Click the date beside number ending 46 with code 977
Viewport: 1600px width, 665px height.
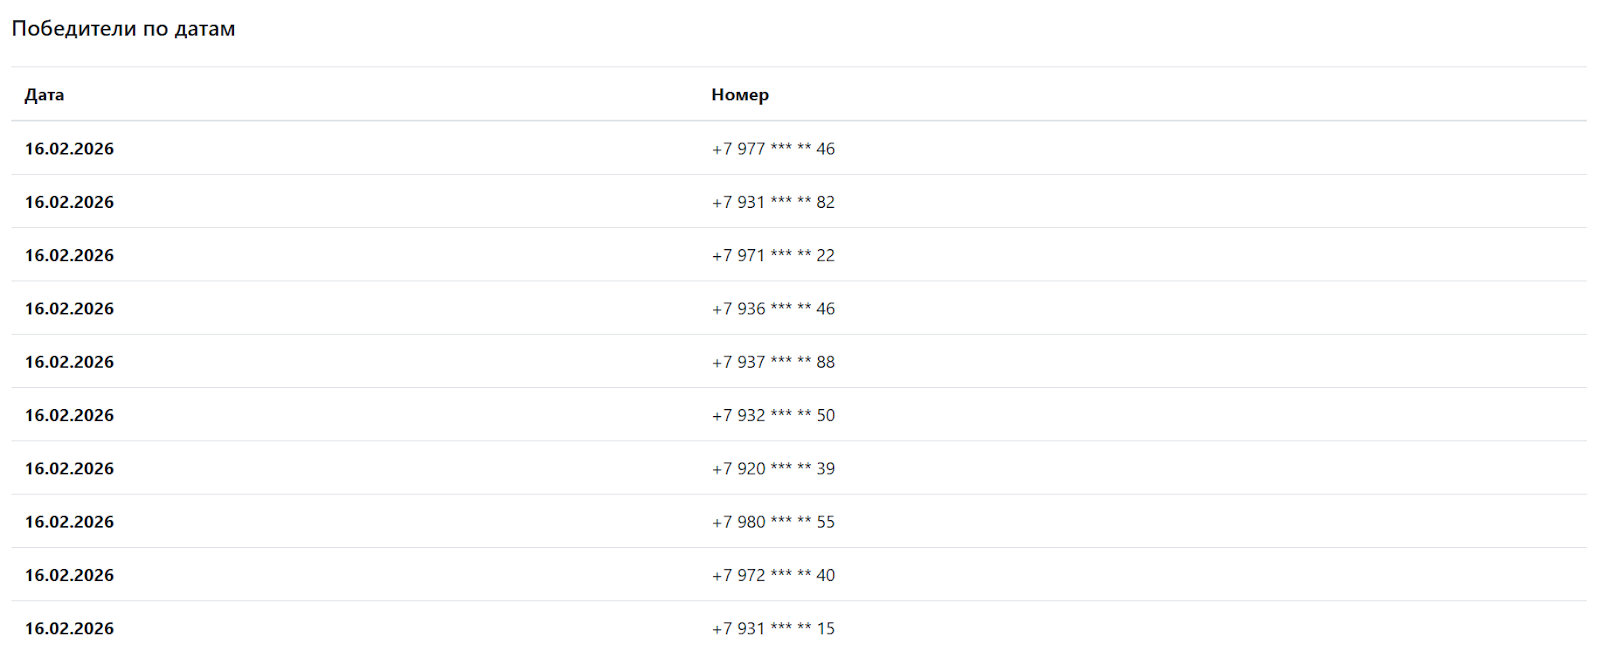click(x=70, y=149)
